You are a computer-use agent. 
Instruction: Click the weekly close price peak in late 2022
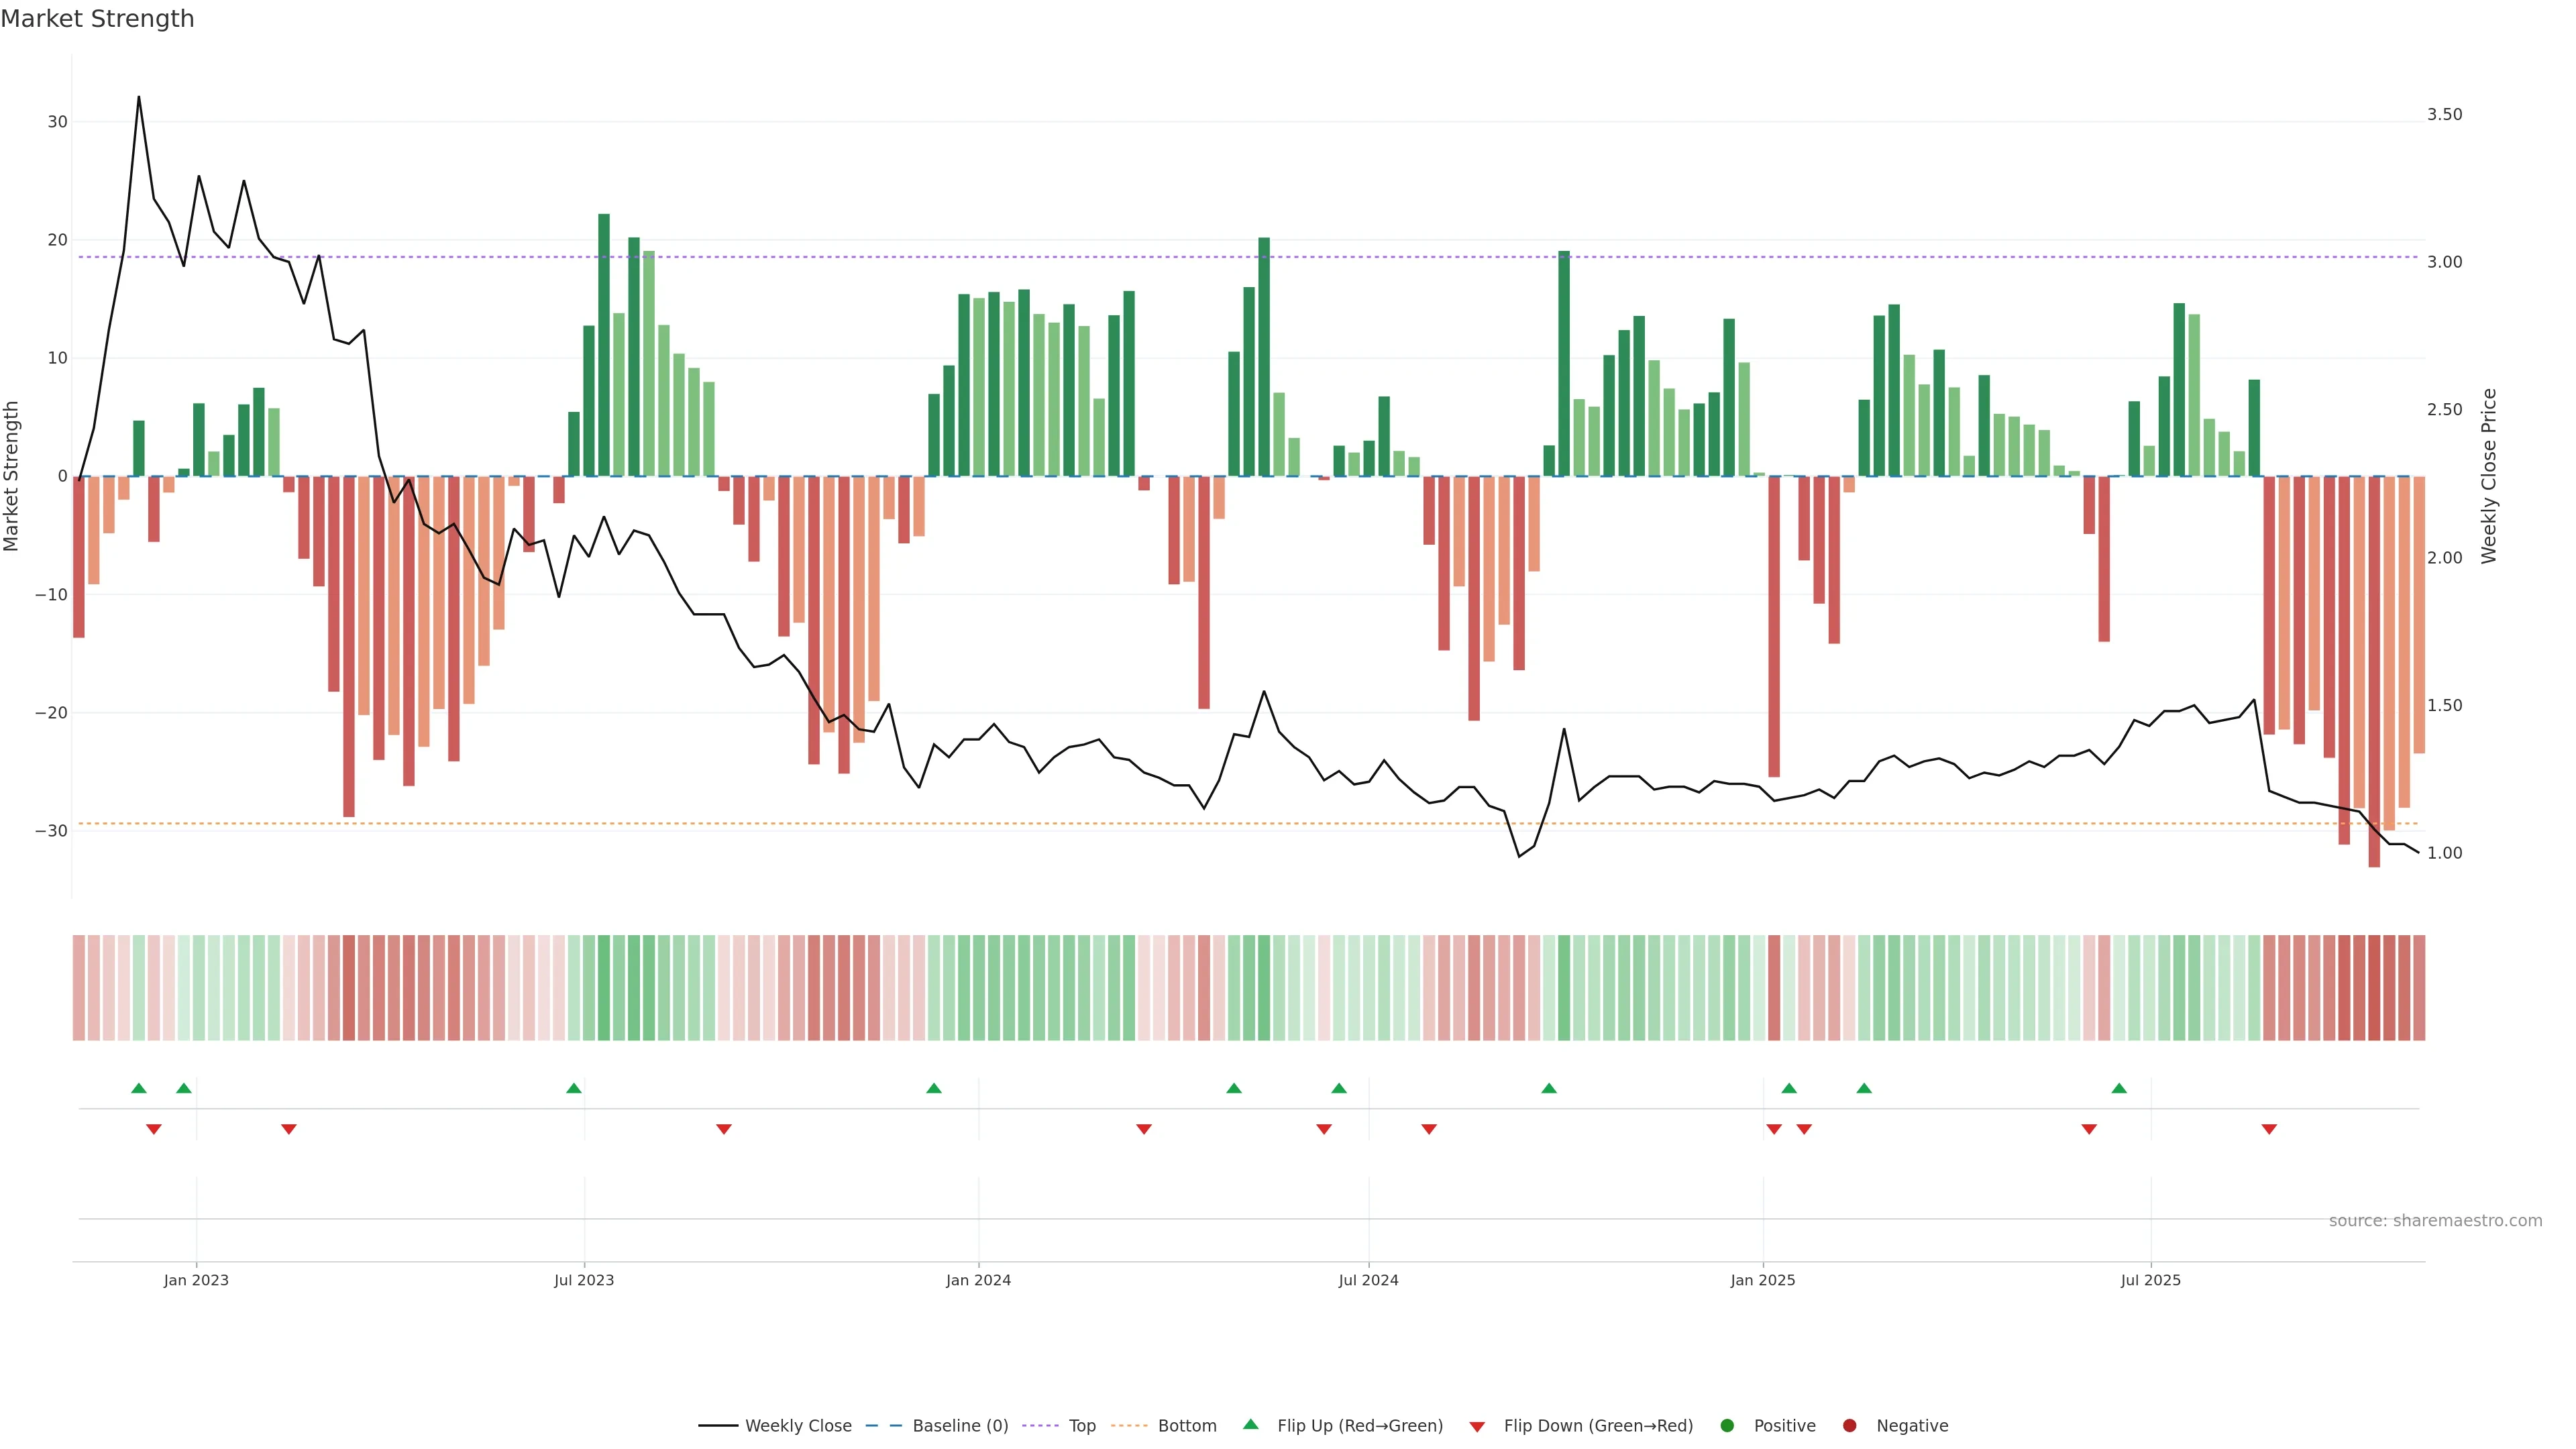click(139, 98)
